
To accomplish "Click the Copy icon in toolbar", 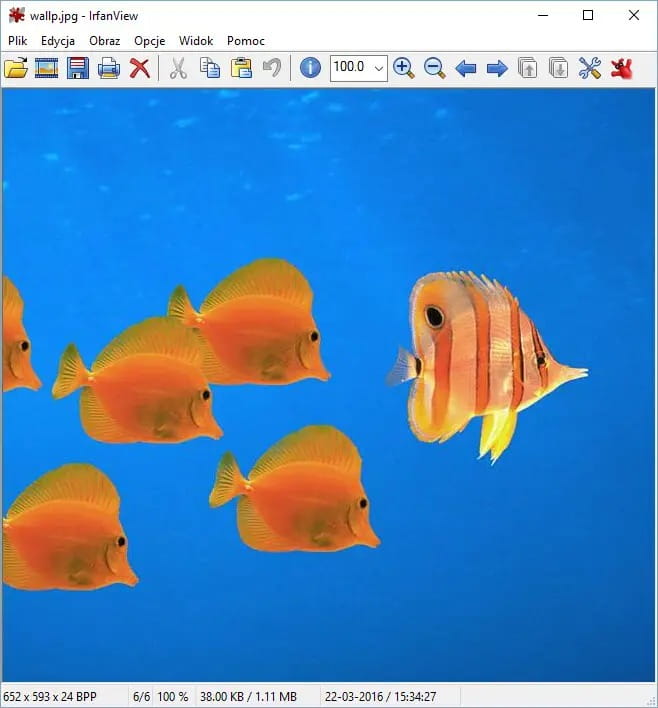I will [210, 68].
